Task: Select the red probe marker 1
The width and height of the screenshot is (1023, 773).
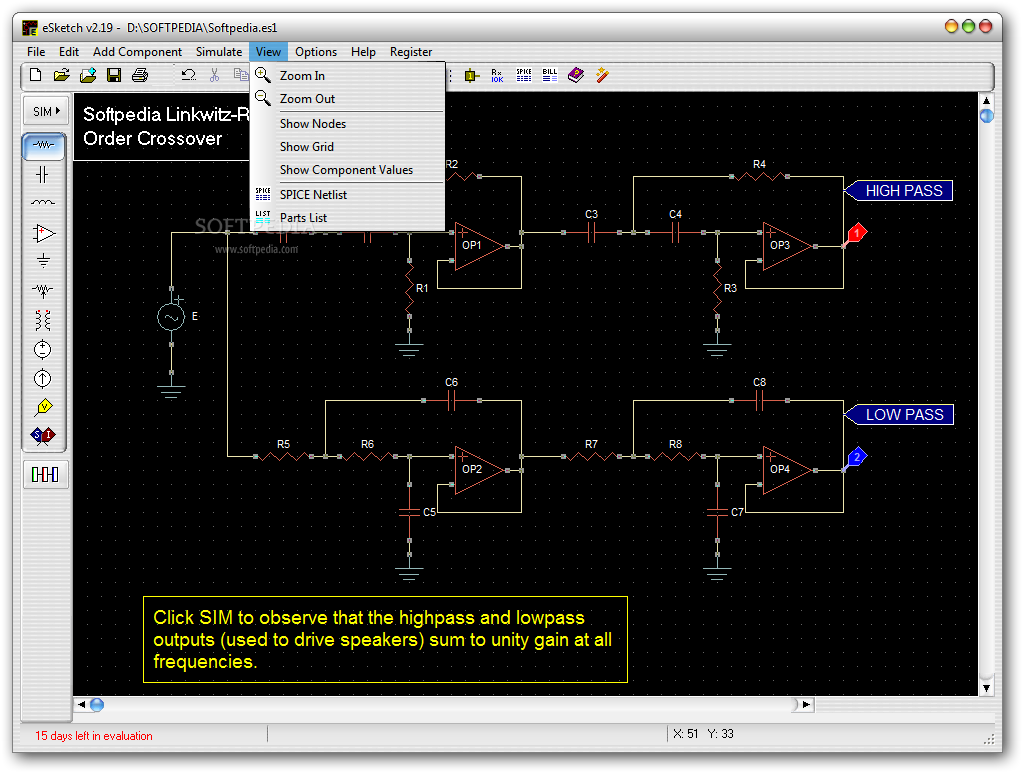Action: [x=857, y=233]
